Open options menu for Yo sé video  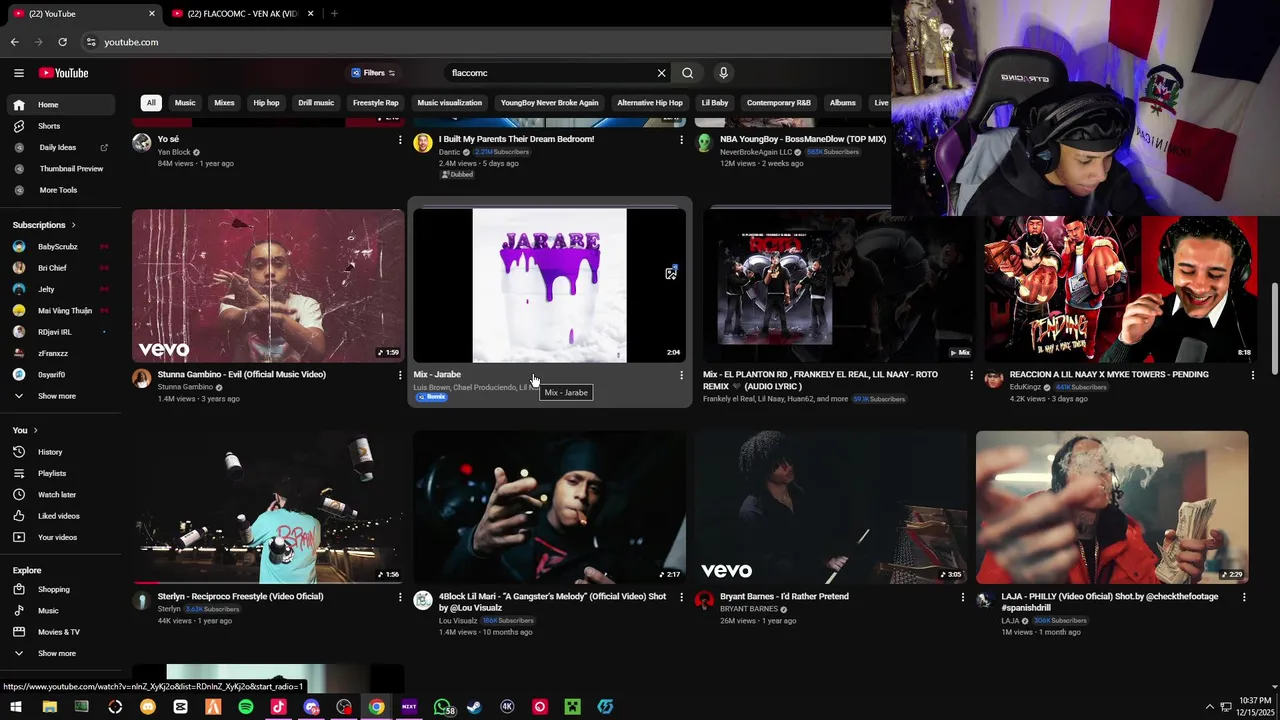400,140
